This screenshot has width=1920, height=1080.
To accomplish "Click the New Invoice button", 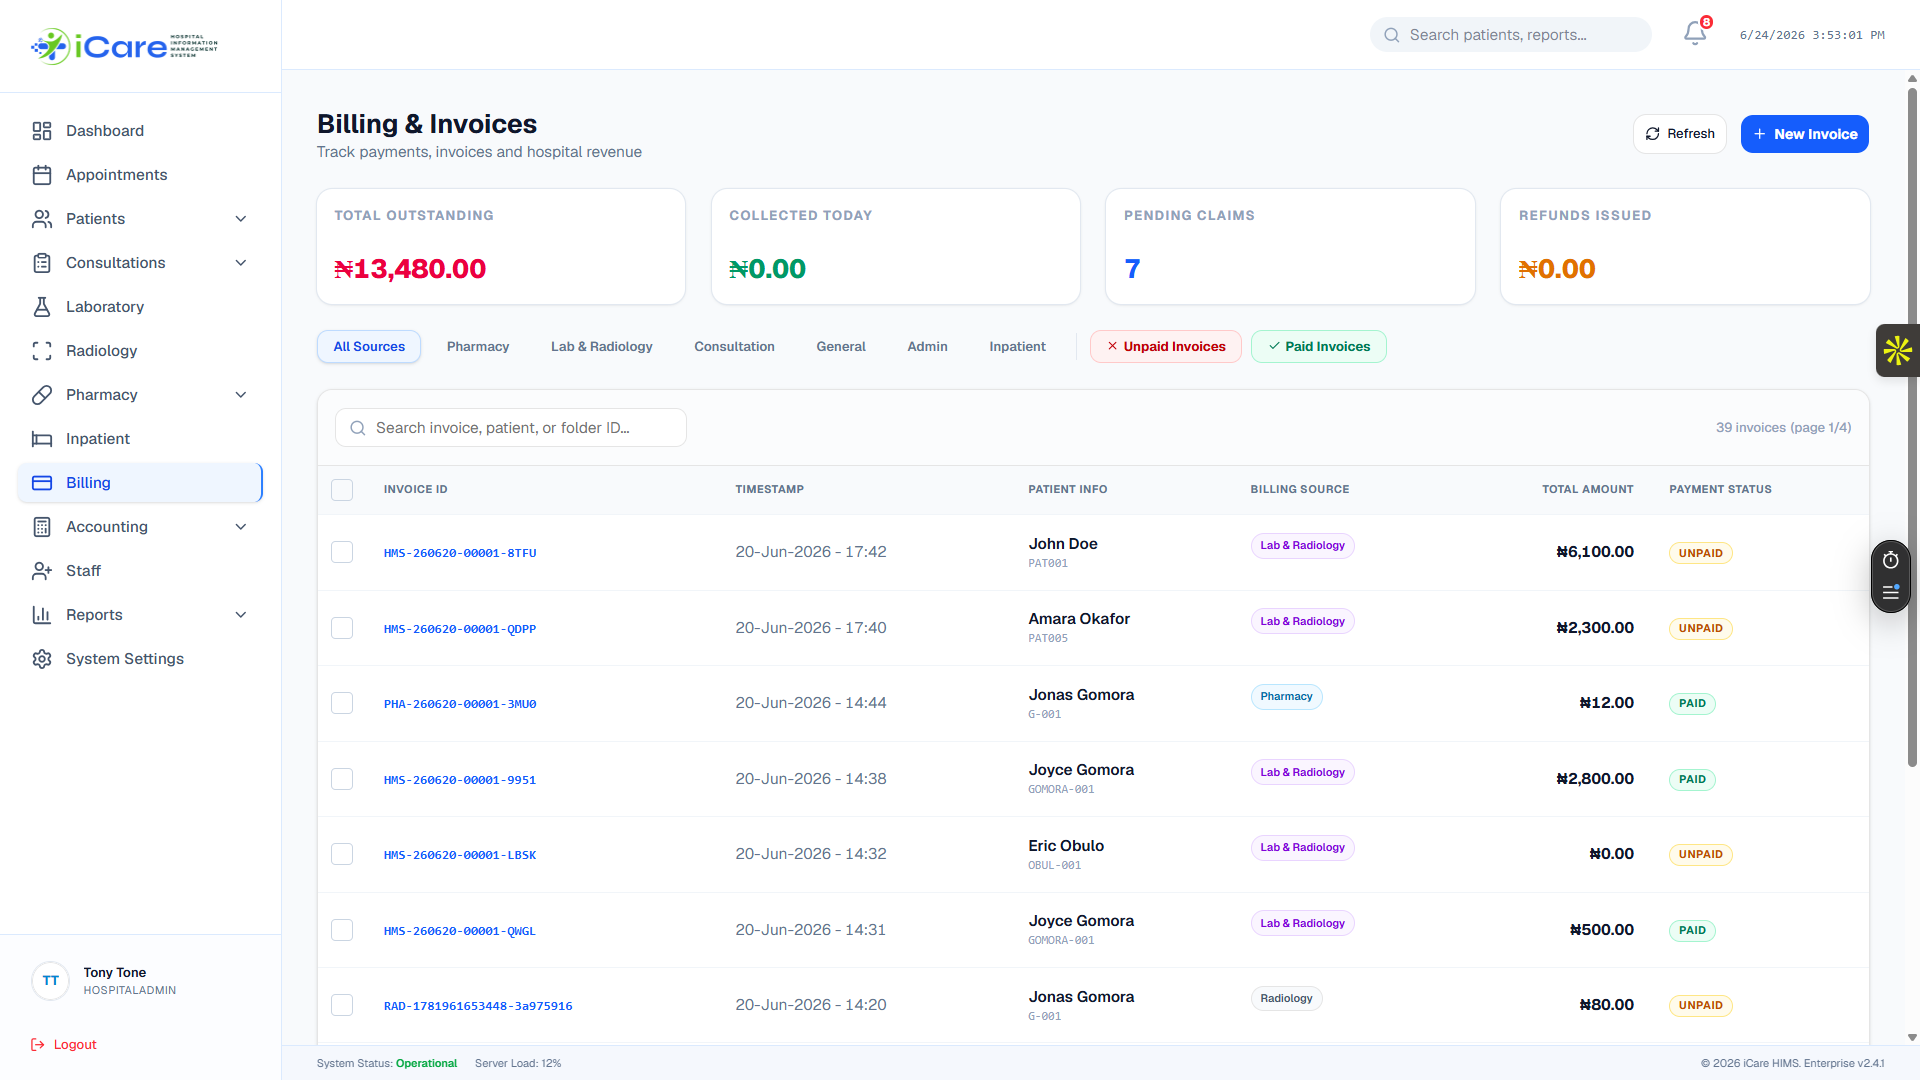I will point(1804,134).
